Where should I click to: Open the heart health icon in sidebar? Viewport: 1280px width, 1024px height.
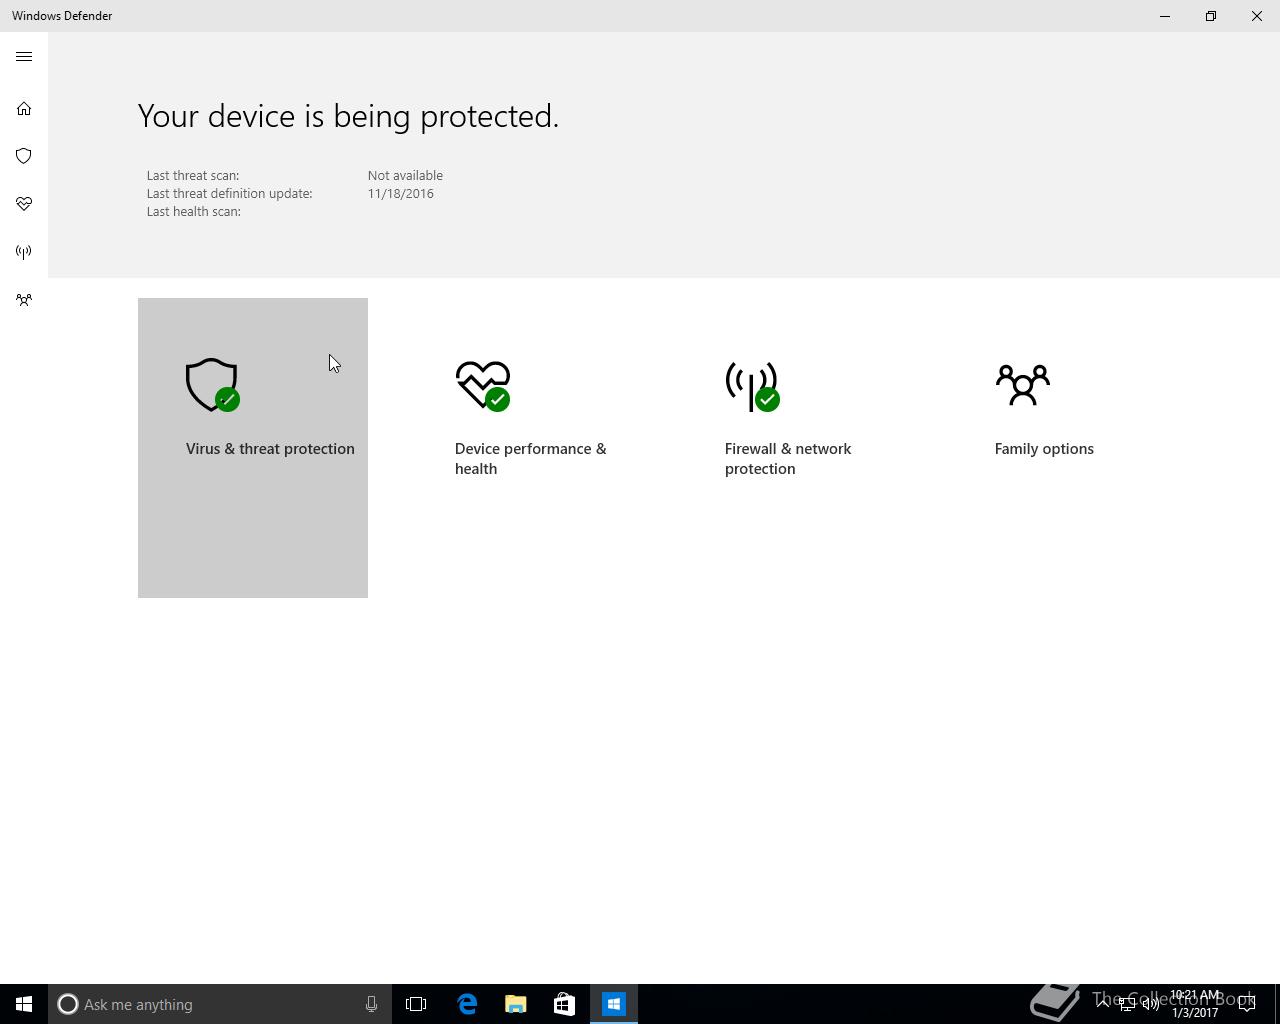24,204
